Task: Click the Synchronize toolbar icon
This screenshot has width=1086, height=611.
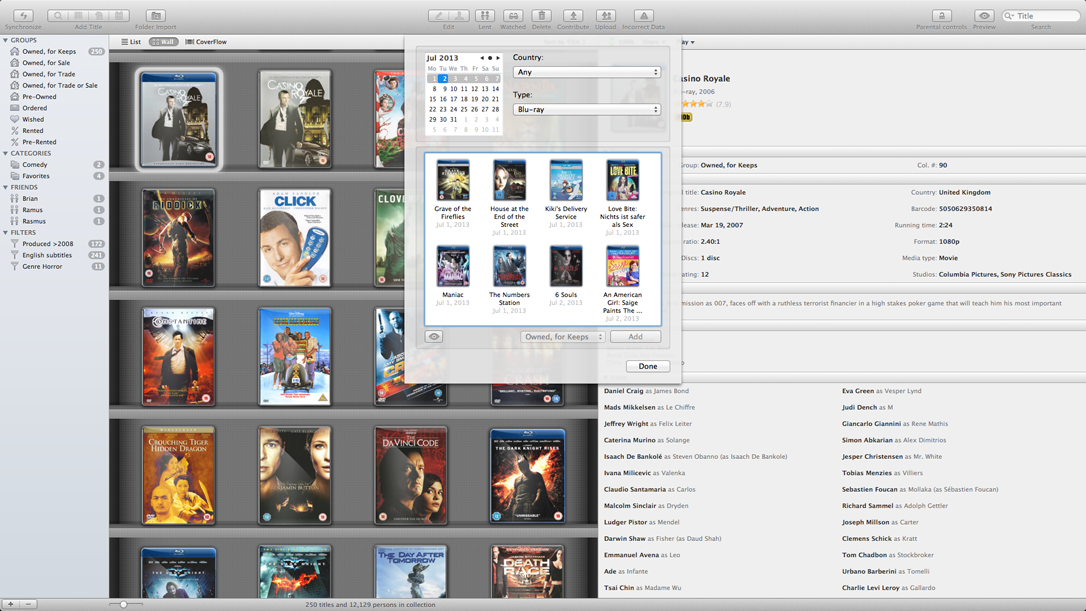Action: pos(22,15)
